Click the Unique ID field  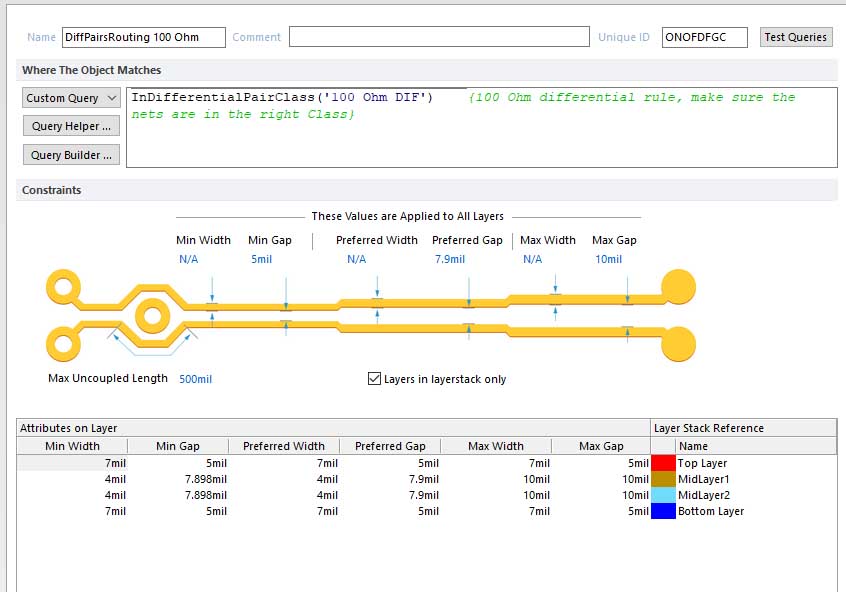tap(704, 37)
